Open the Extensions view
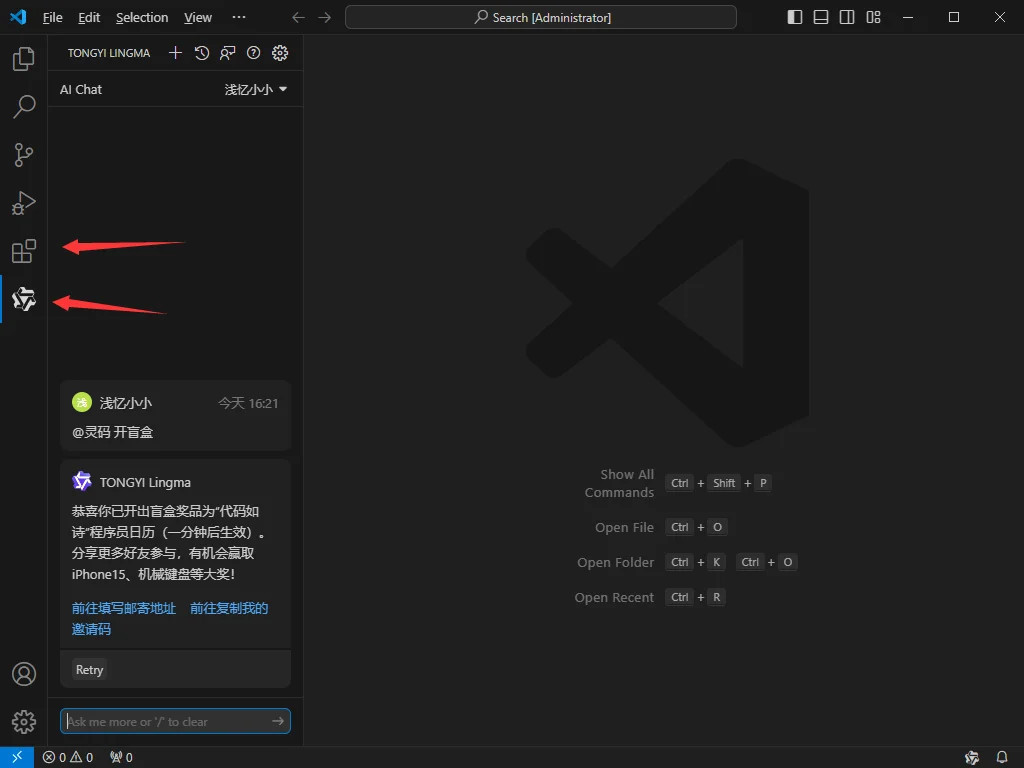 [24, 251]
